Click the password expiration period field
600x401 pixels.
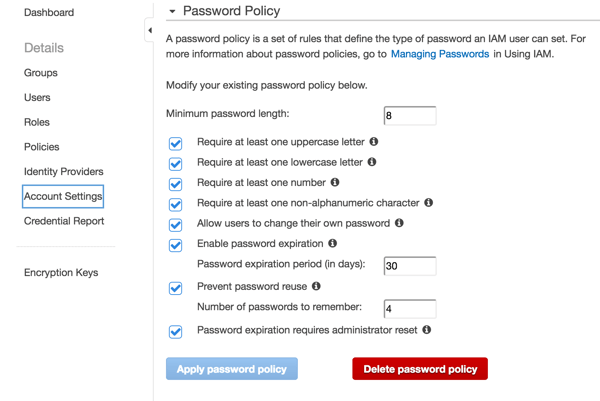coord(409,266)
